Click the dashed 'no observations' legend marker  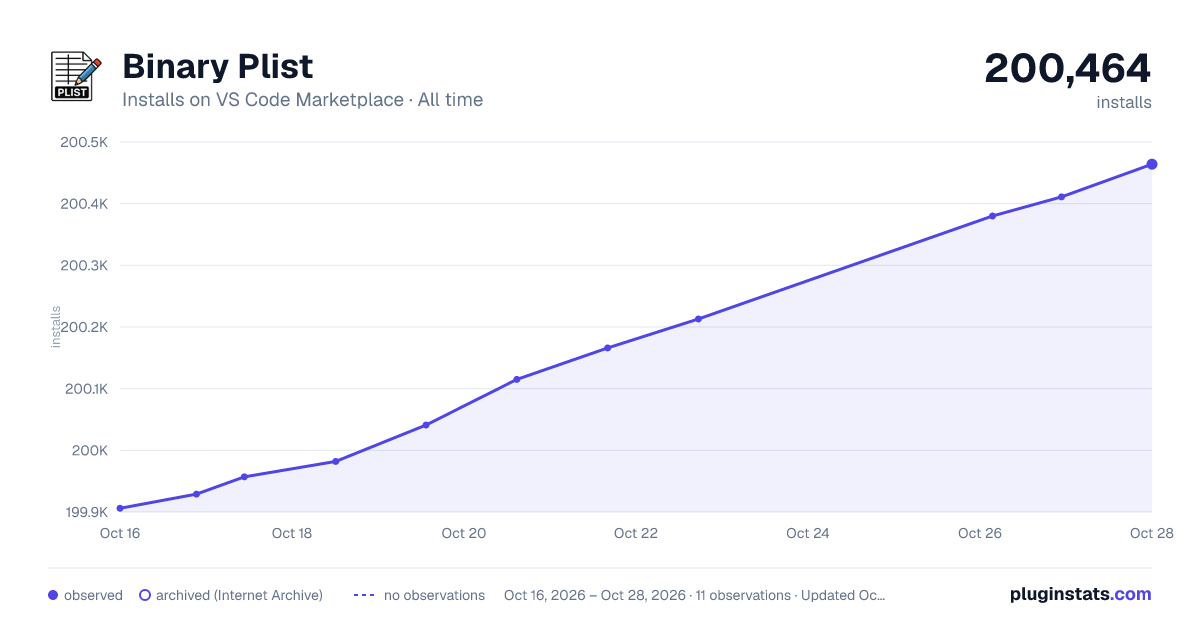coord(364,595)
